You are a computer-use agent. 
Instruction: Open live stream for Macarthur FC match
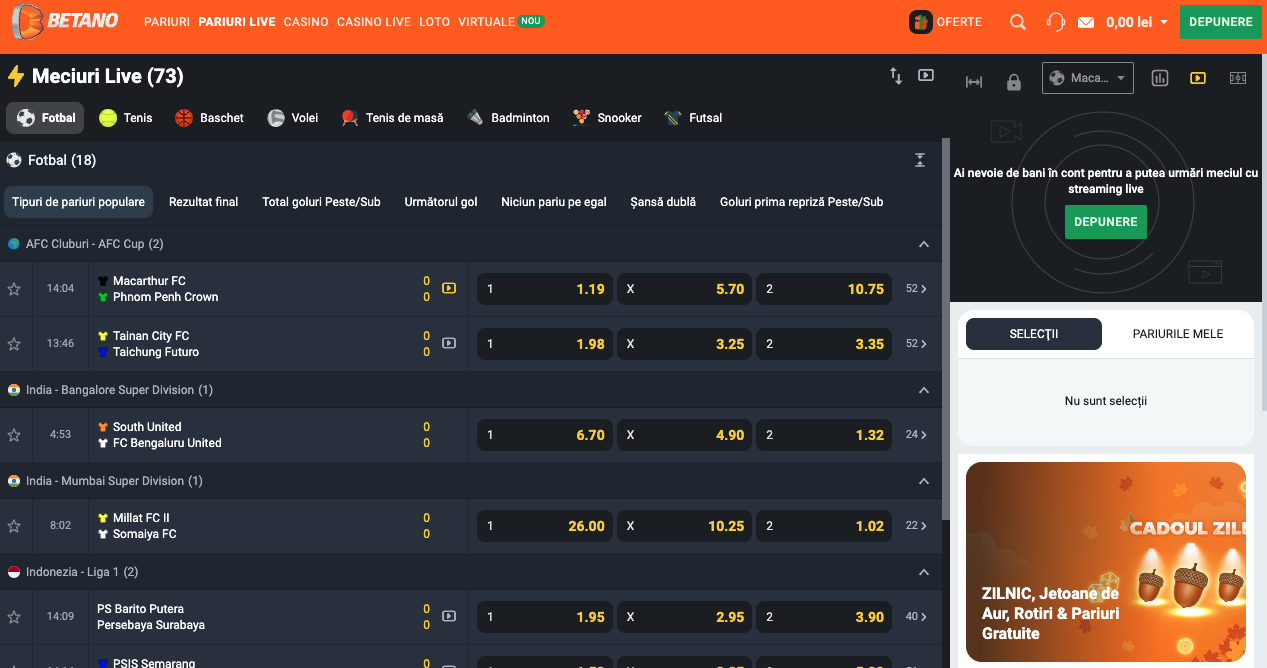click(449, 288)
